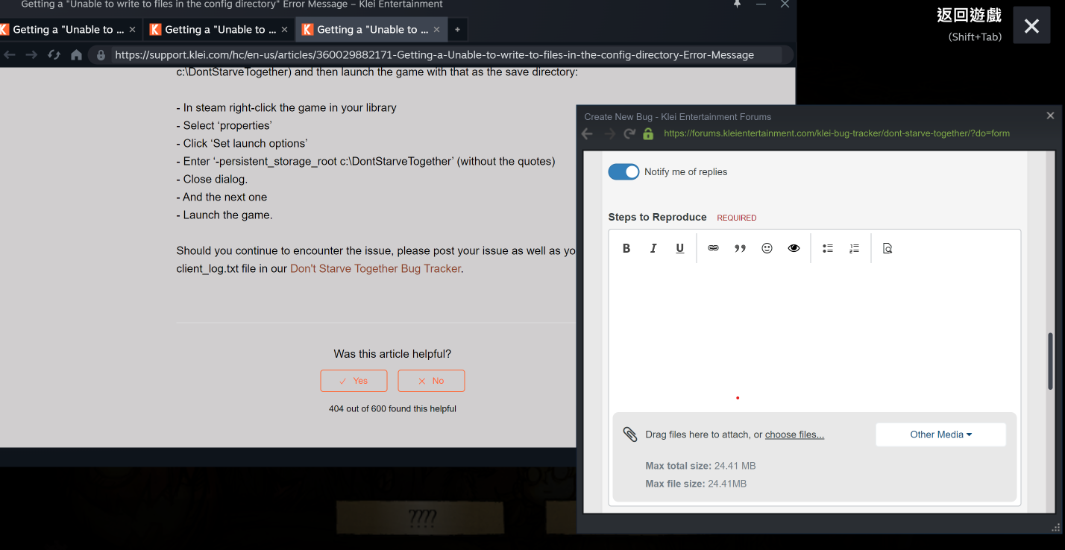
Task: Open the Don't Starve Together Bug Tracker link
Action: [x=375, y=269]
